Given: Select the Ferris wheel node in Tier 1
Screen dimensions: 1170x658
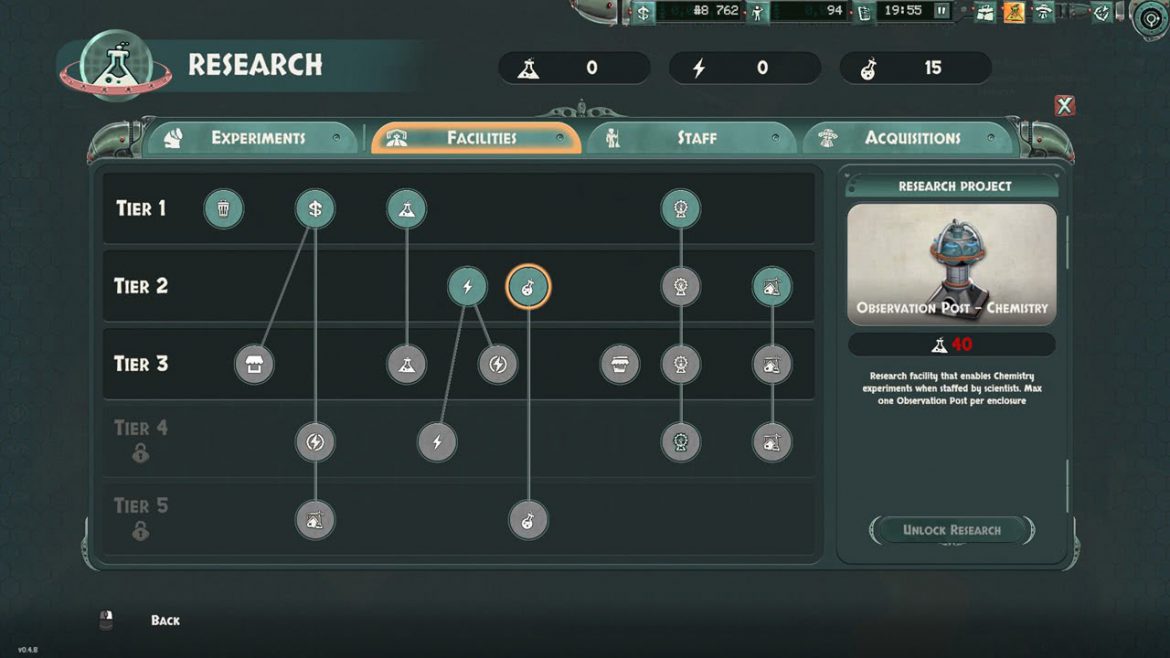Looking at the screenshot, I should click(680, 209).
